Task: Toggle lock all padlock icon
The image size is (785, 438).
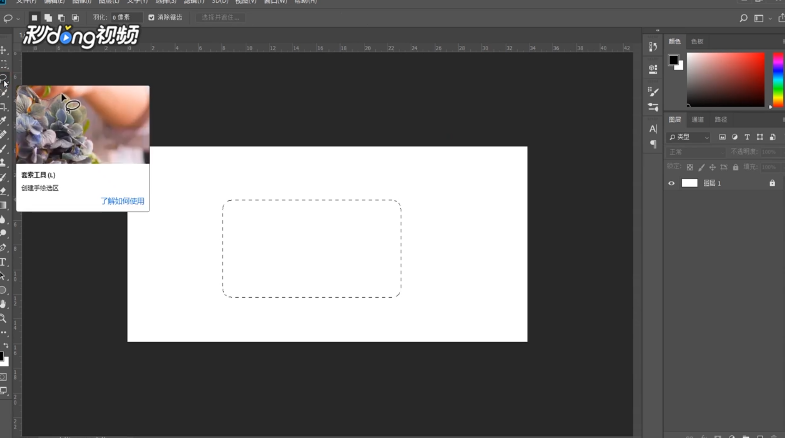Action: (x=735, y=167)
